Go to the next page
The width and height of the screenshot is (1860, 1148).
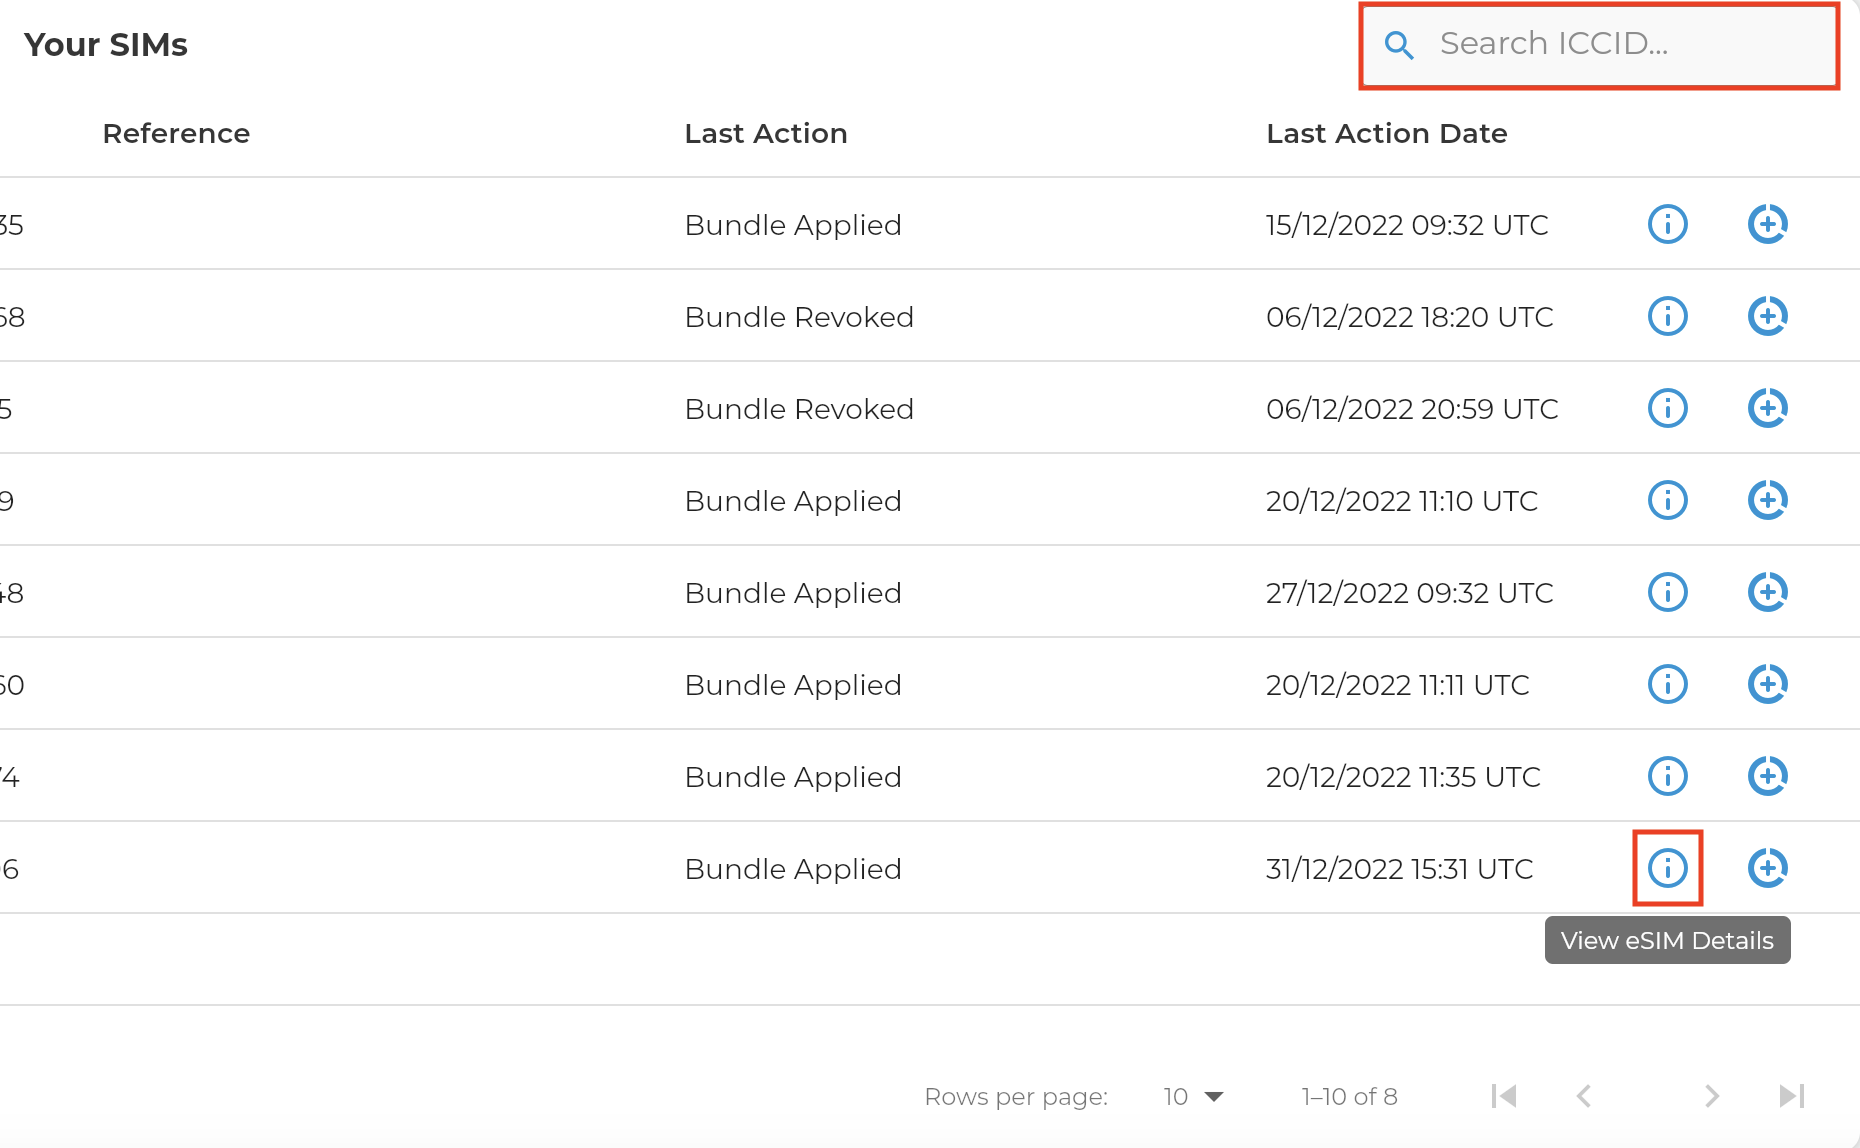(x=1711, y=1097)
